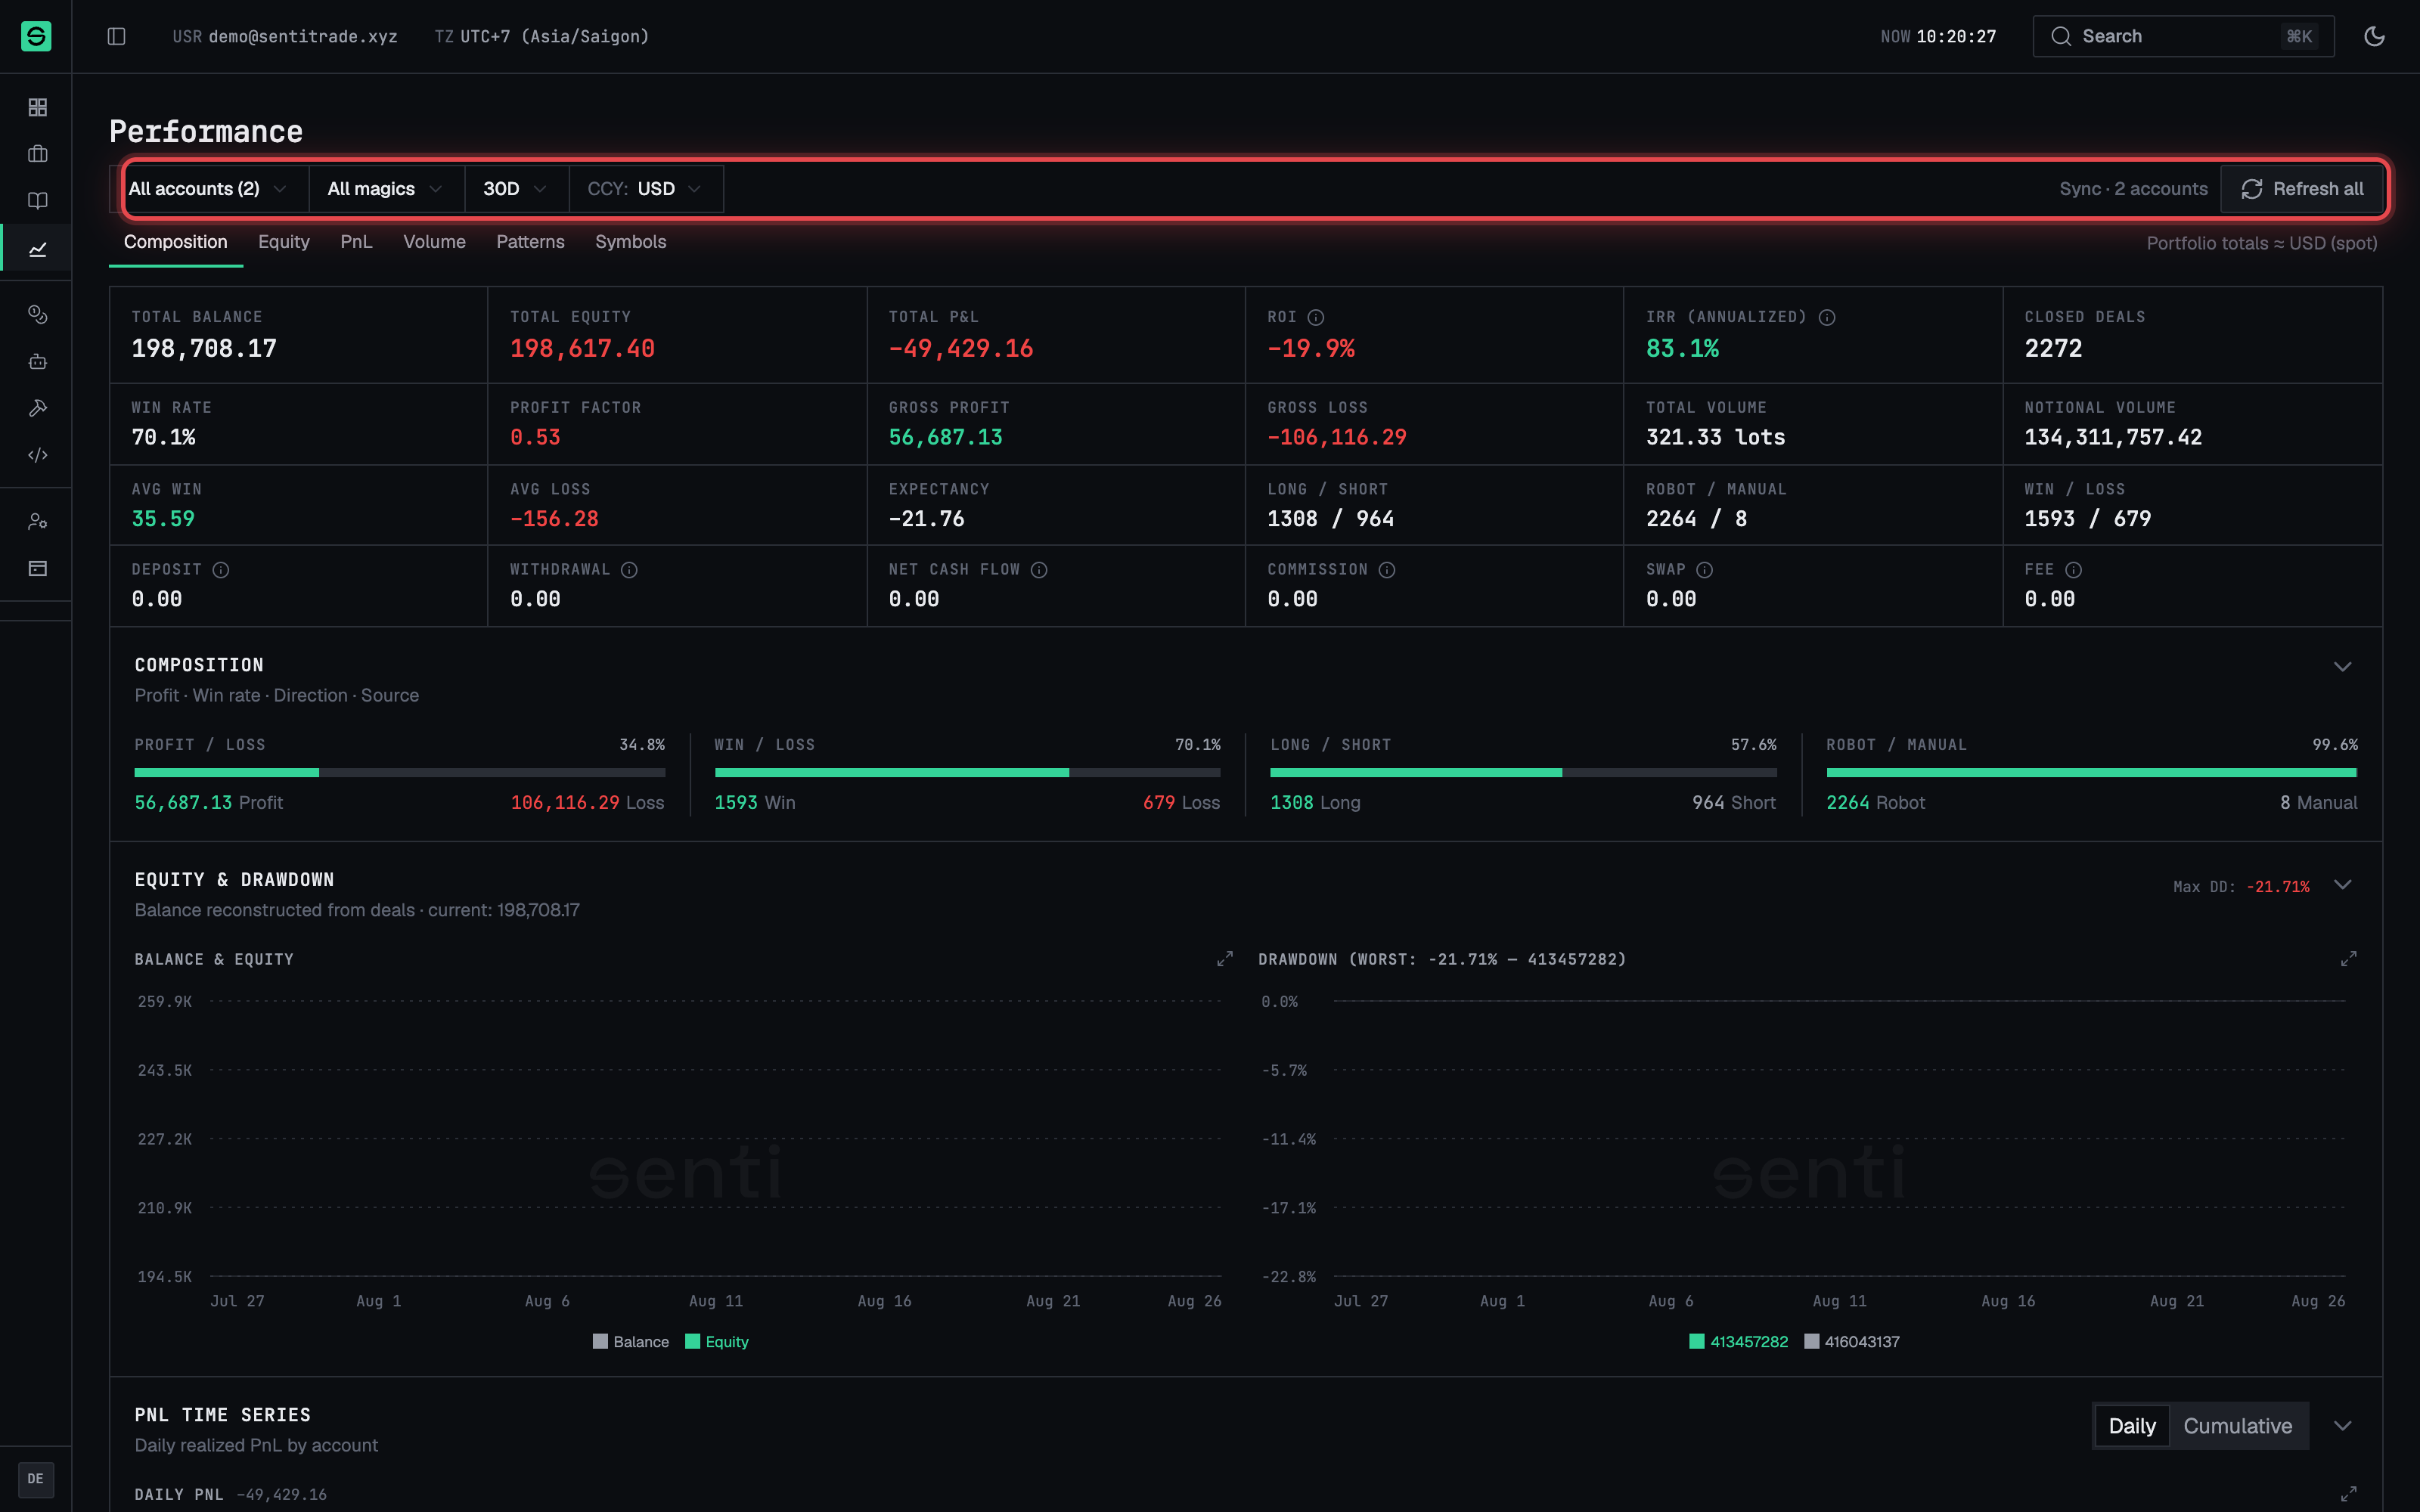Open the 30D period dropdown
This screenshot has height=1512, width=2420.
516,189
